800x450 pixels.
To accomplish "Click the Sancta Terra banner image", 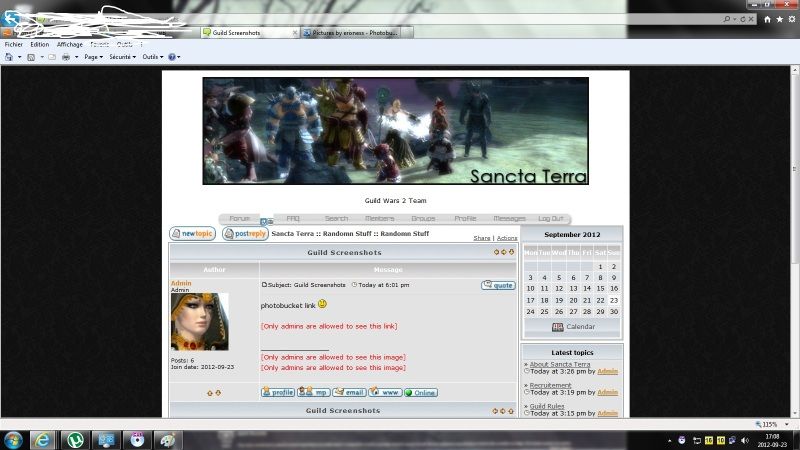I will point(395,131).
